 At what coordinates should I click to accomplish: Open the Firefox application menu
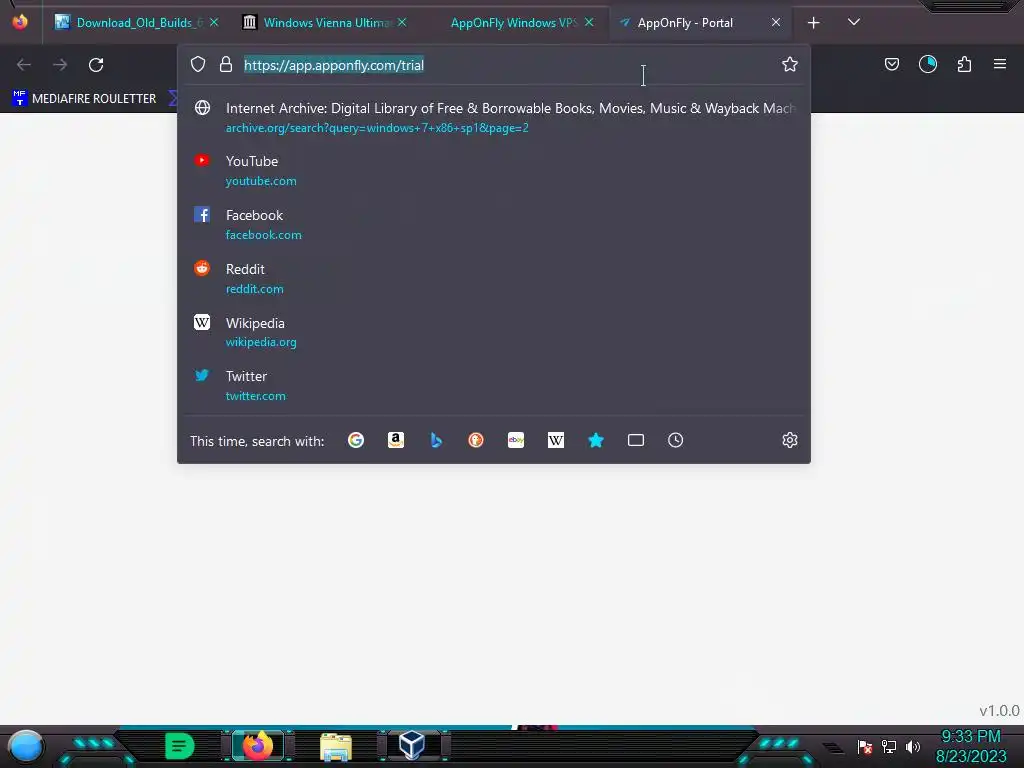pyautogui.click(x=1000, y=64)
